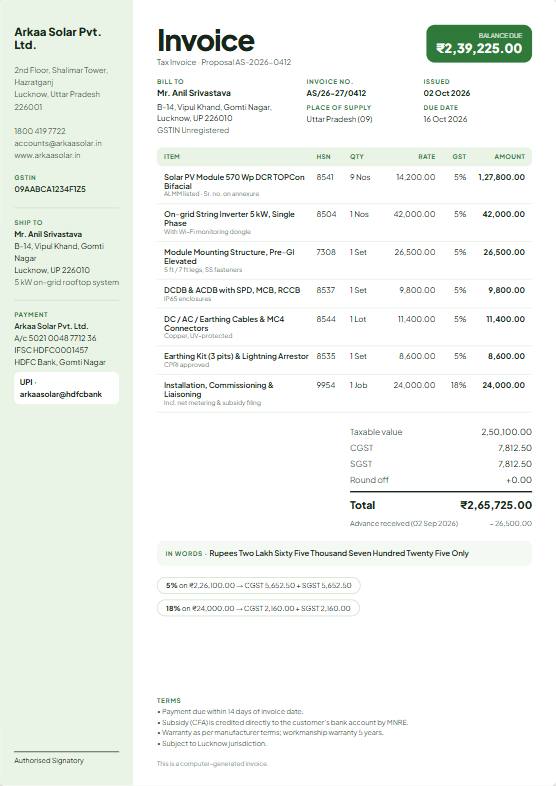Select the amount 1,27,800.00
The width and height of the screenshot is (556, 786).
[501, 177]
